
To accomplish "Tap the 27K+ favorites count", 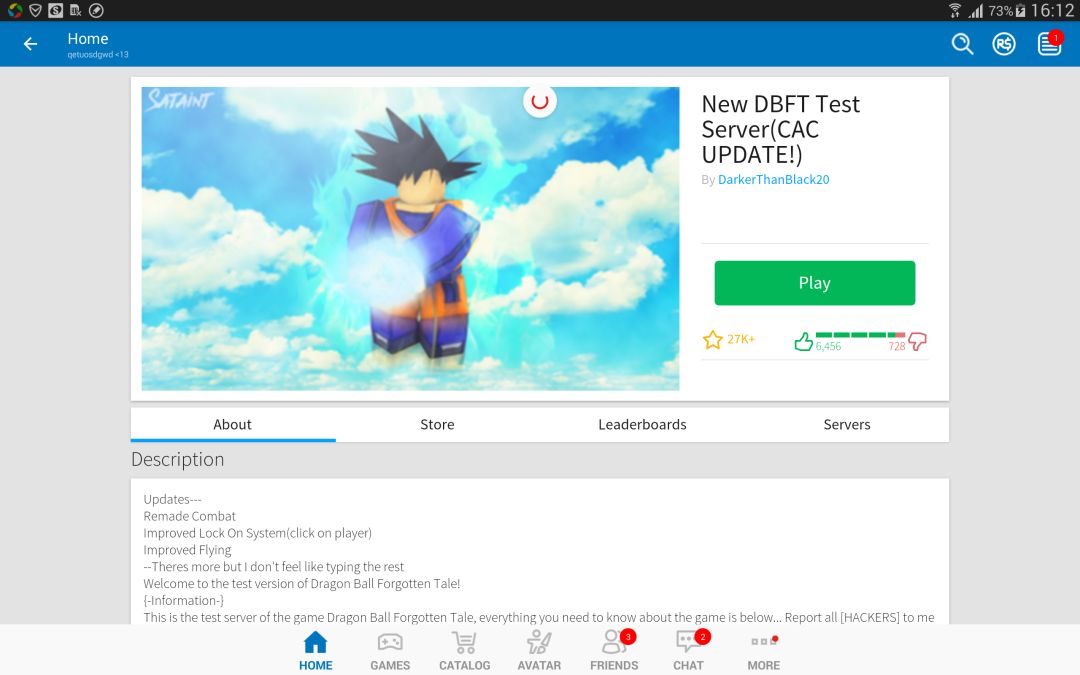I will pos(741,339).
